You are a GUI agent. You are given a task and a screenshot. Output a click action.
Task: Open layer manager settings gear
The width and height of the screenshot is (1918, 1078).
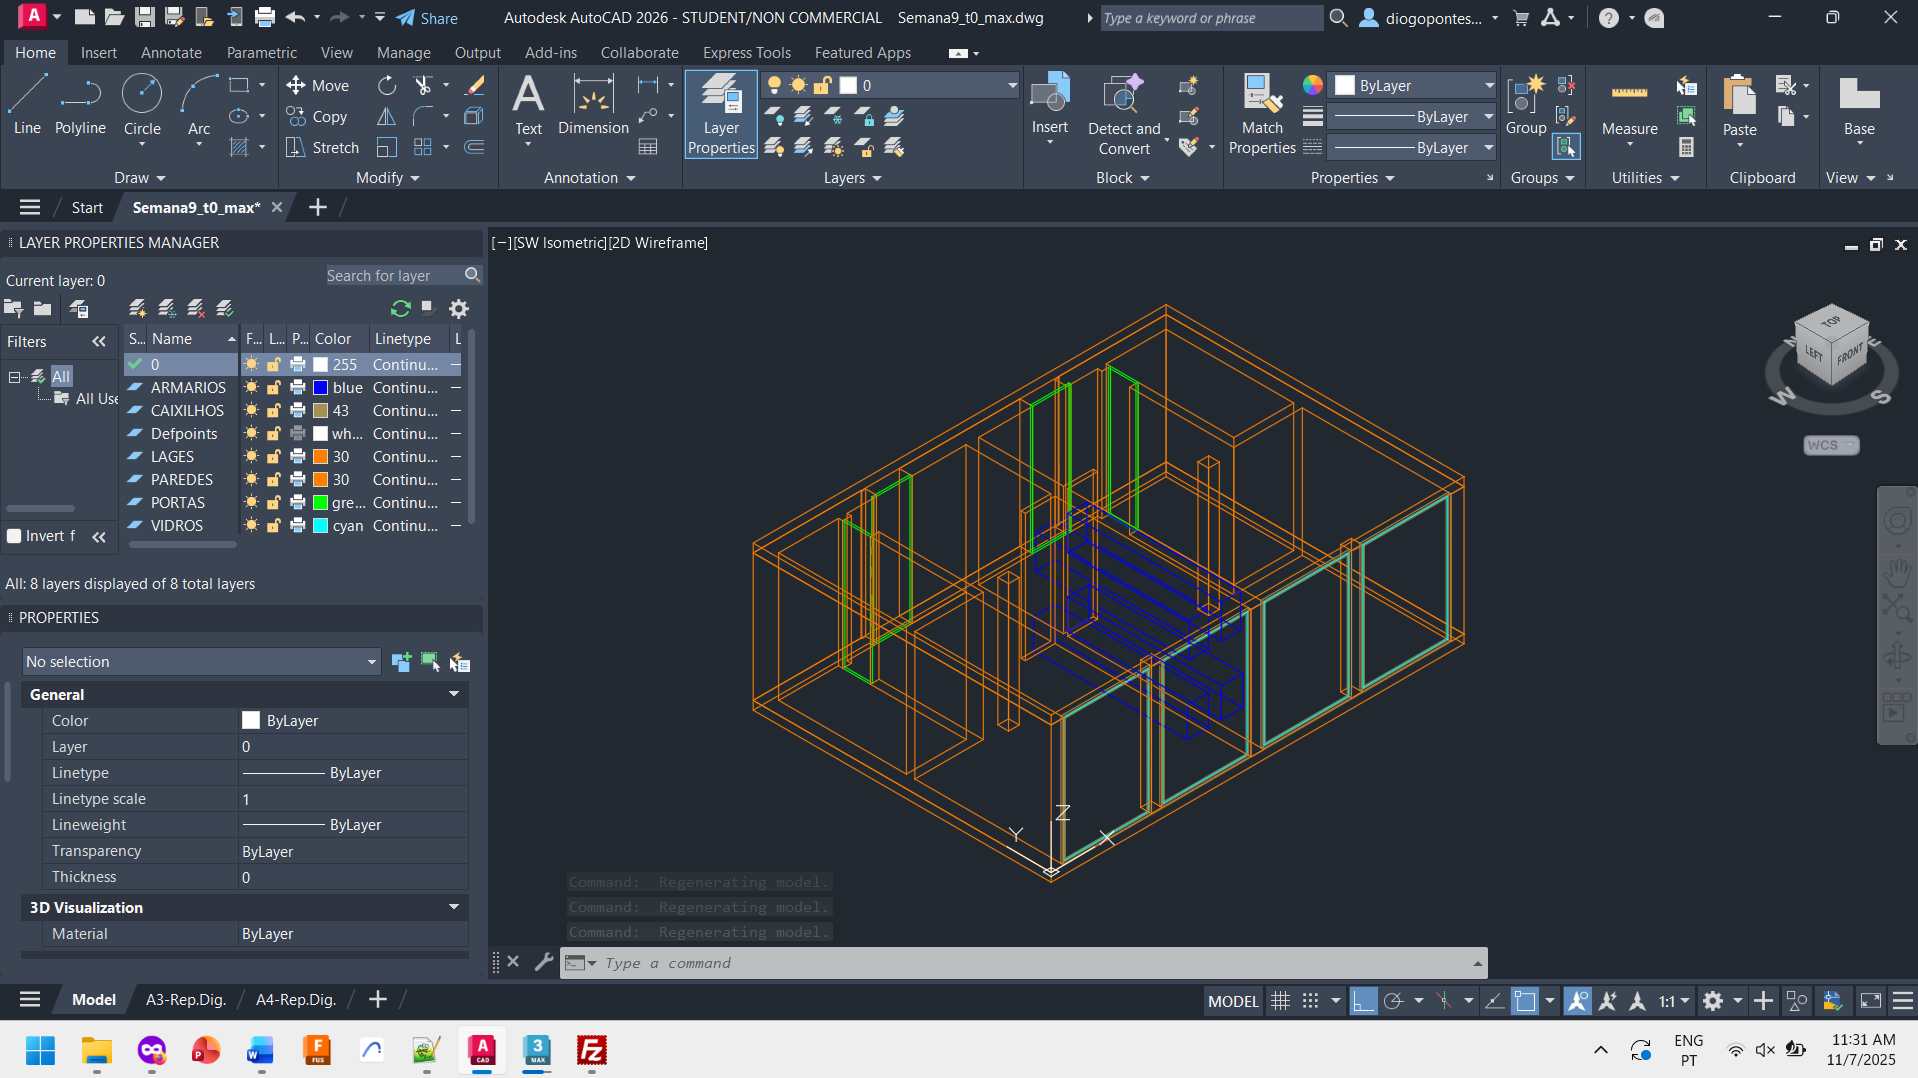(459, 309)
